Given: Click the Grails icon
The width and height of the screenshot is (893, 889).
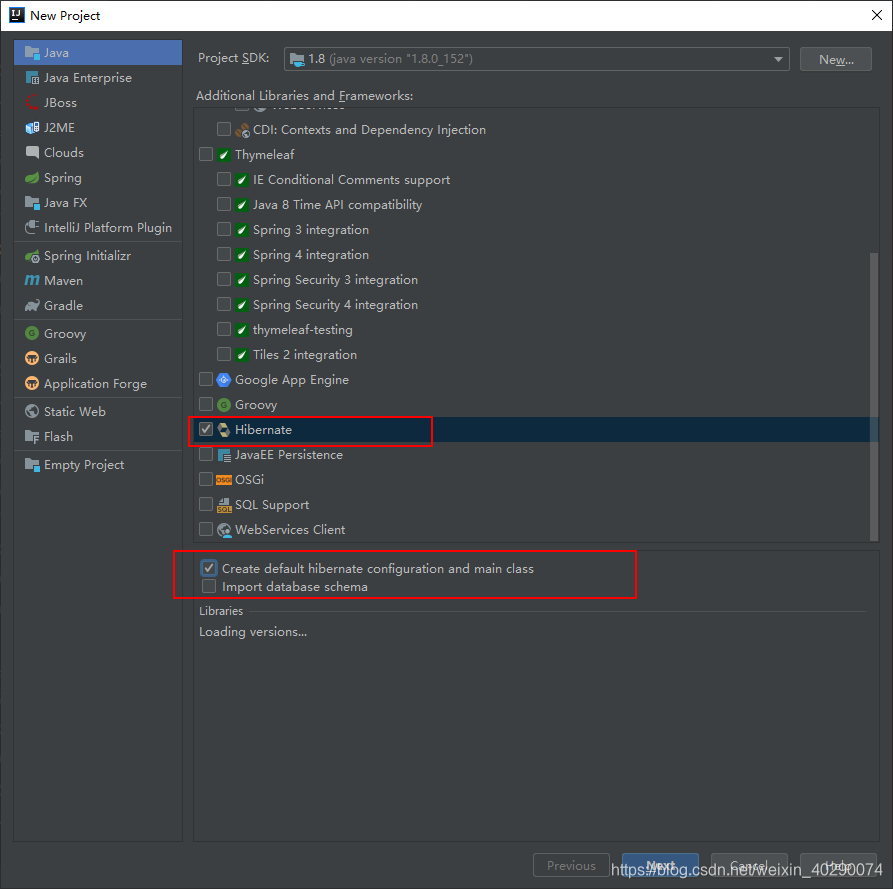Looking at the screenshot, I should tap(32, 358).
